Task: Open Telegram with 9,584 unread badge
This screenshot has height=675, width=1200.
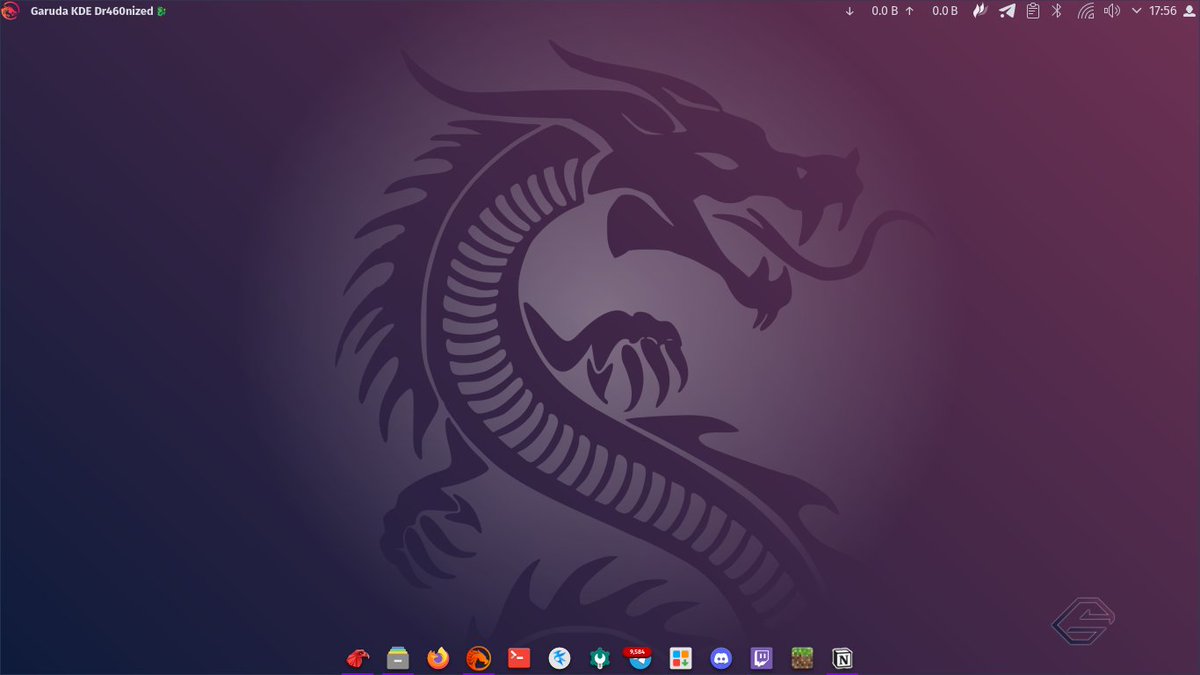Action: [x=640, y=658]
